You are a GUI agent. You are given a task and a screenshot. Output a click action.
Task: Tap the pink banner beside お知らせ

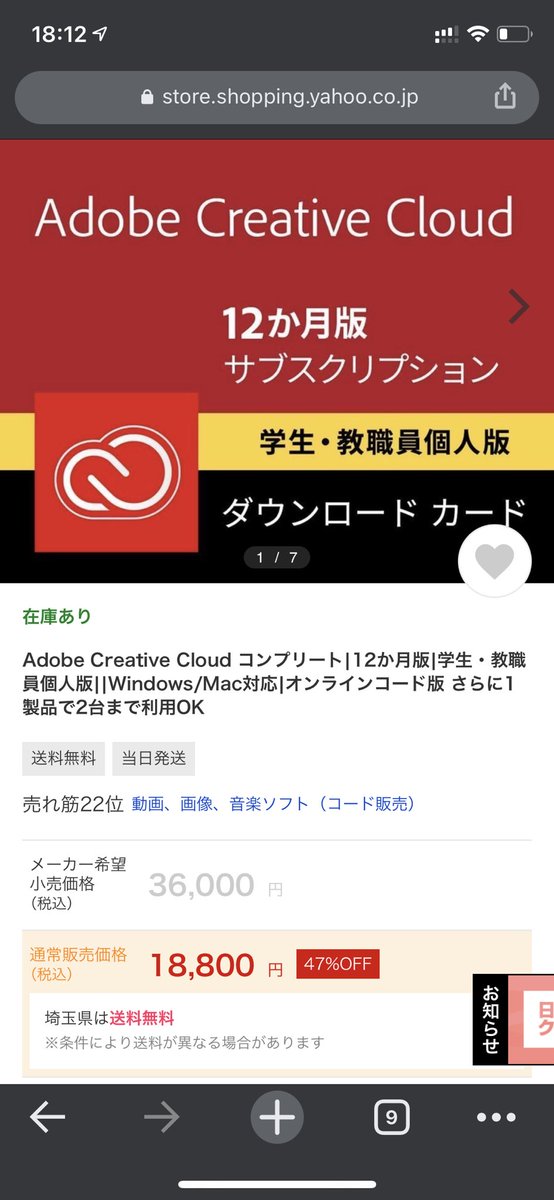pyautogui.click(x=531, y=1020)
